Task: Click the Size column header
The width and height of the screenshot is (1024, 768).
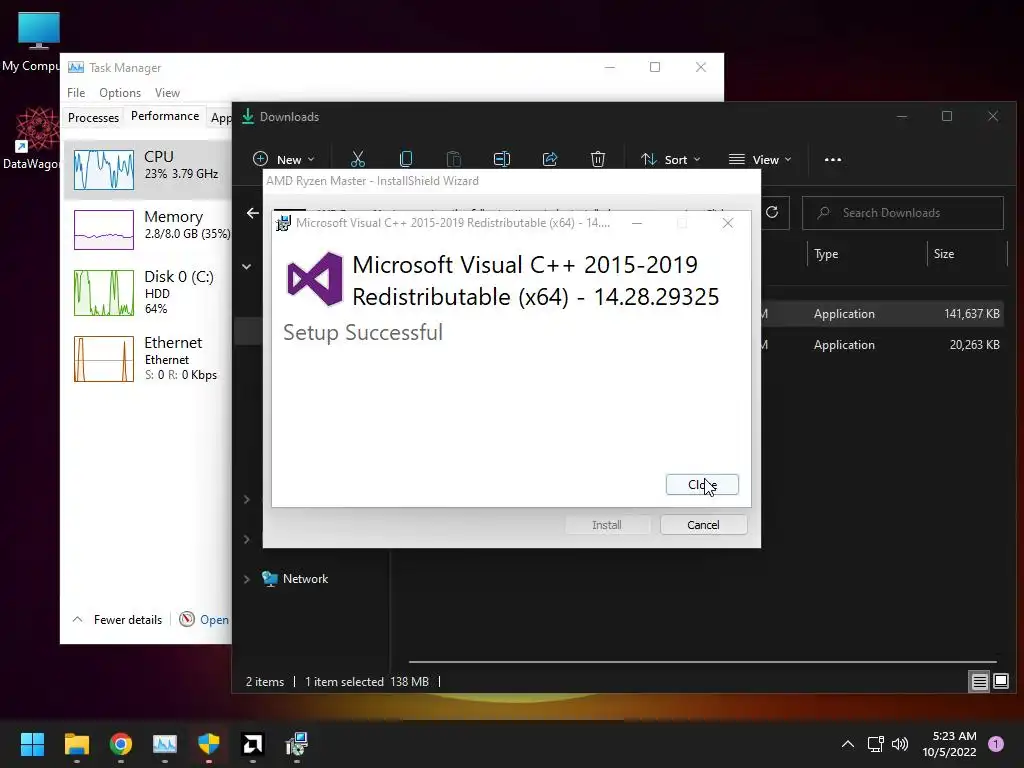Action: 967,254
